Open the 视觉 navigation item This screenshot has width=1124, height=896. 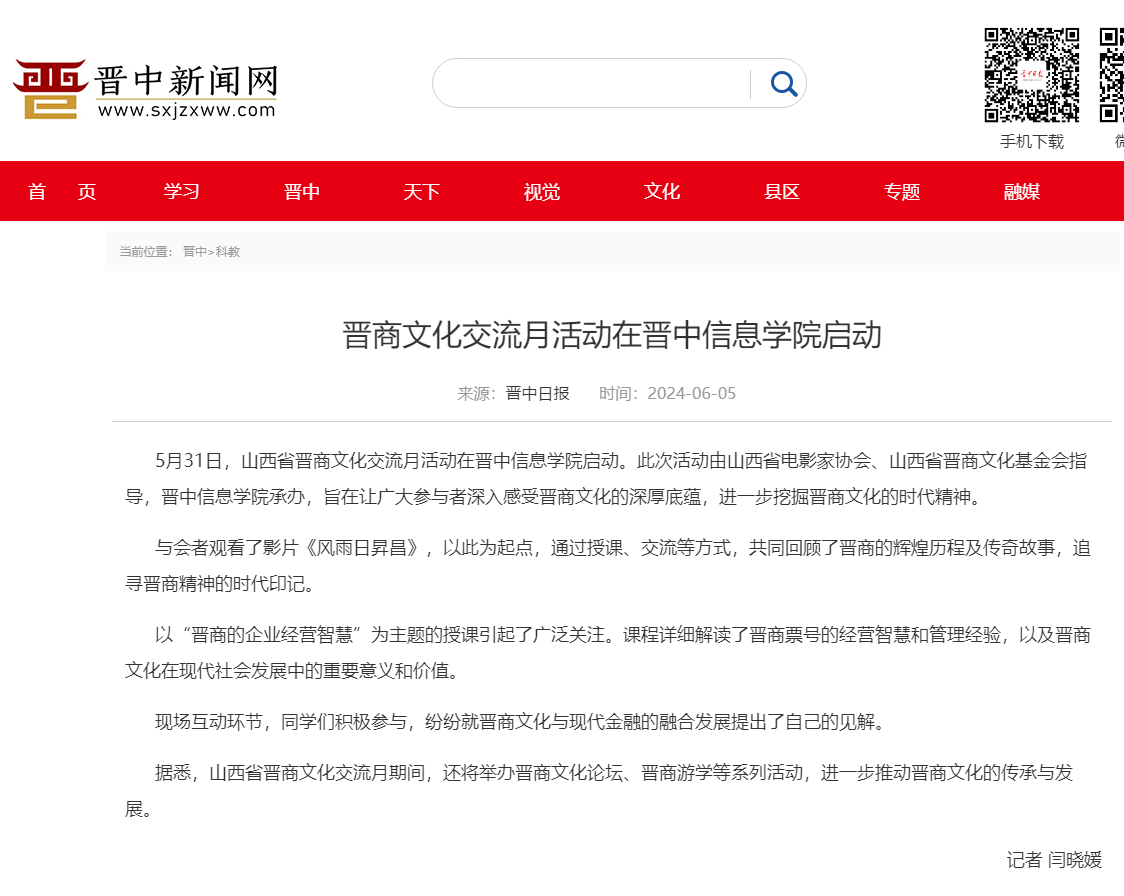[542, 191]
